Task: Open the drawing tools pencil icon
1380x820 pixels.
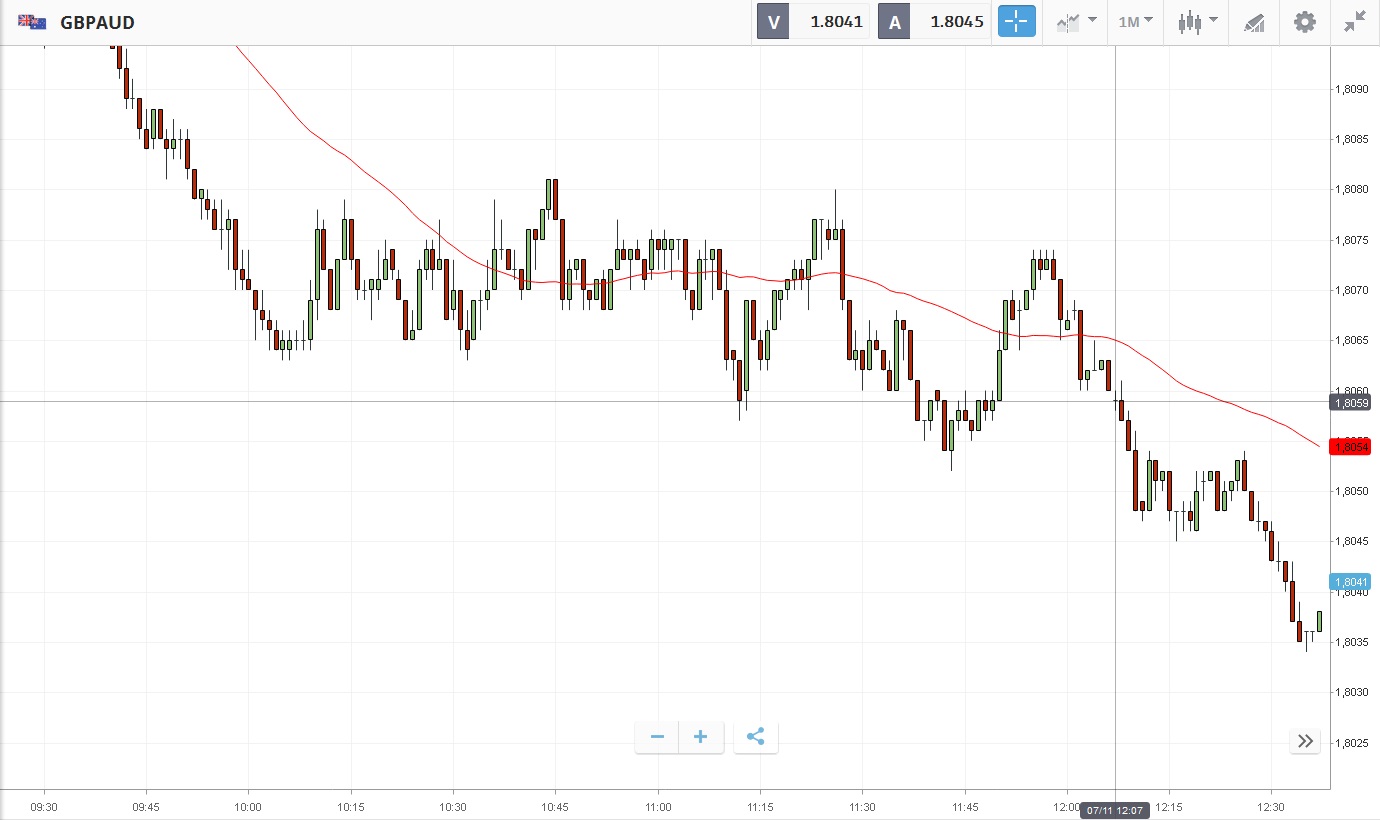Action: click(x=1254, y=22)
